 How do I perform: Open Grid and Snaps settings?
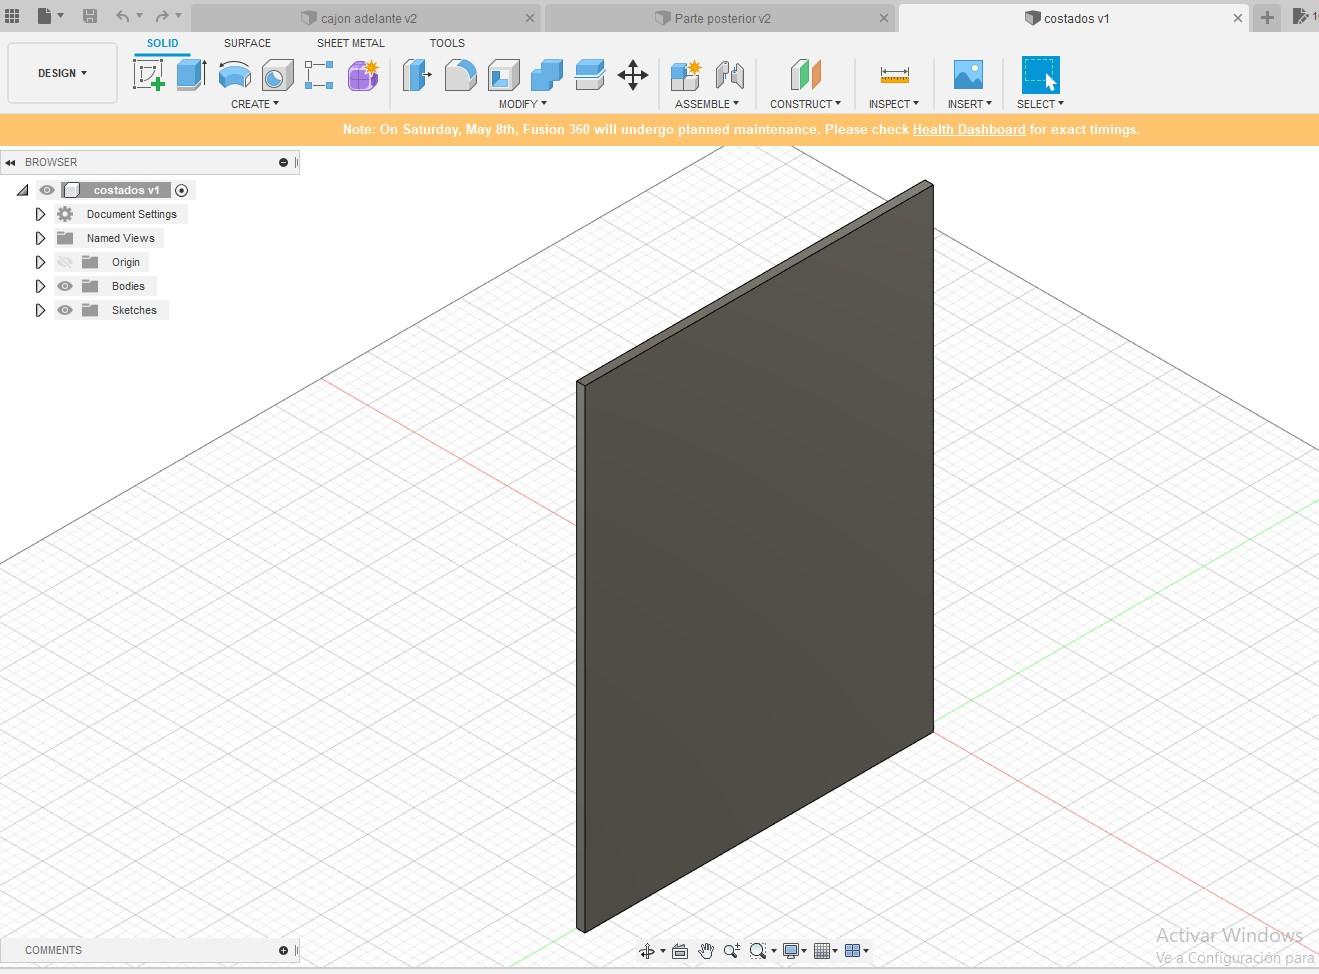[x=826, y=951]
